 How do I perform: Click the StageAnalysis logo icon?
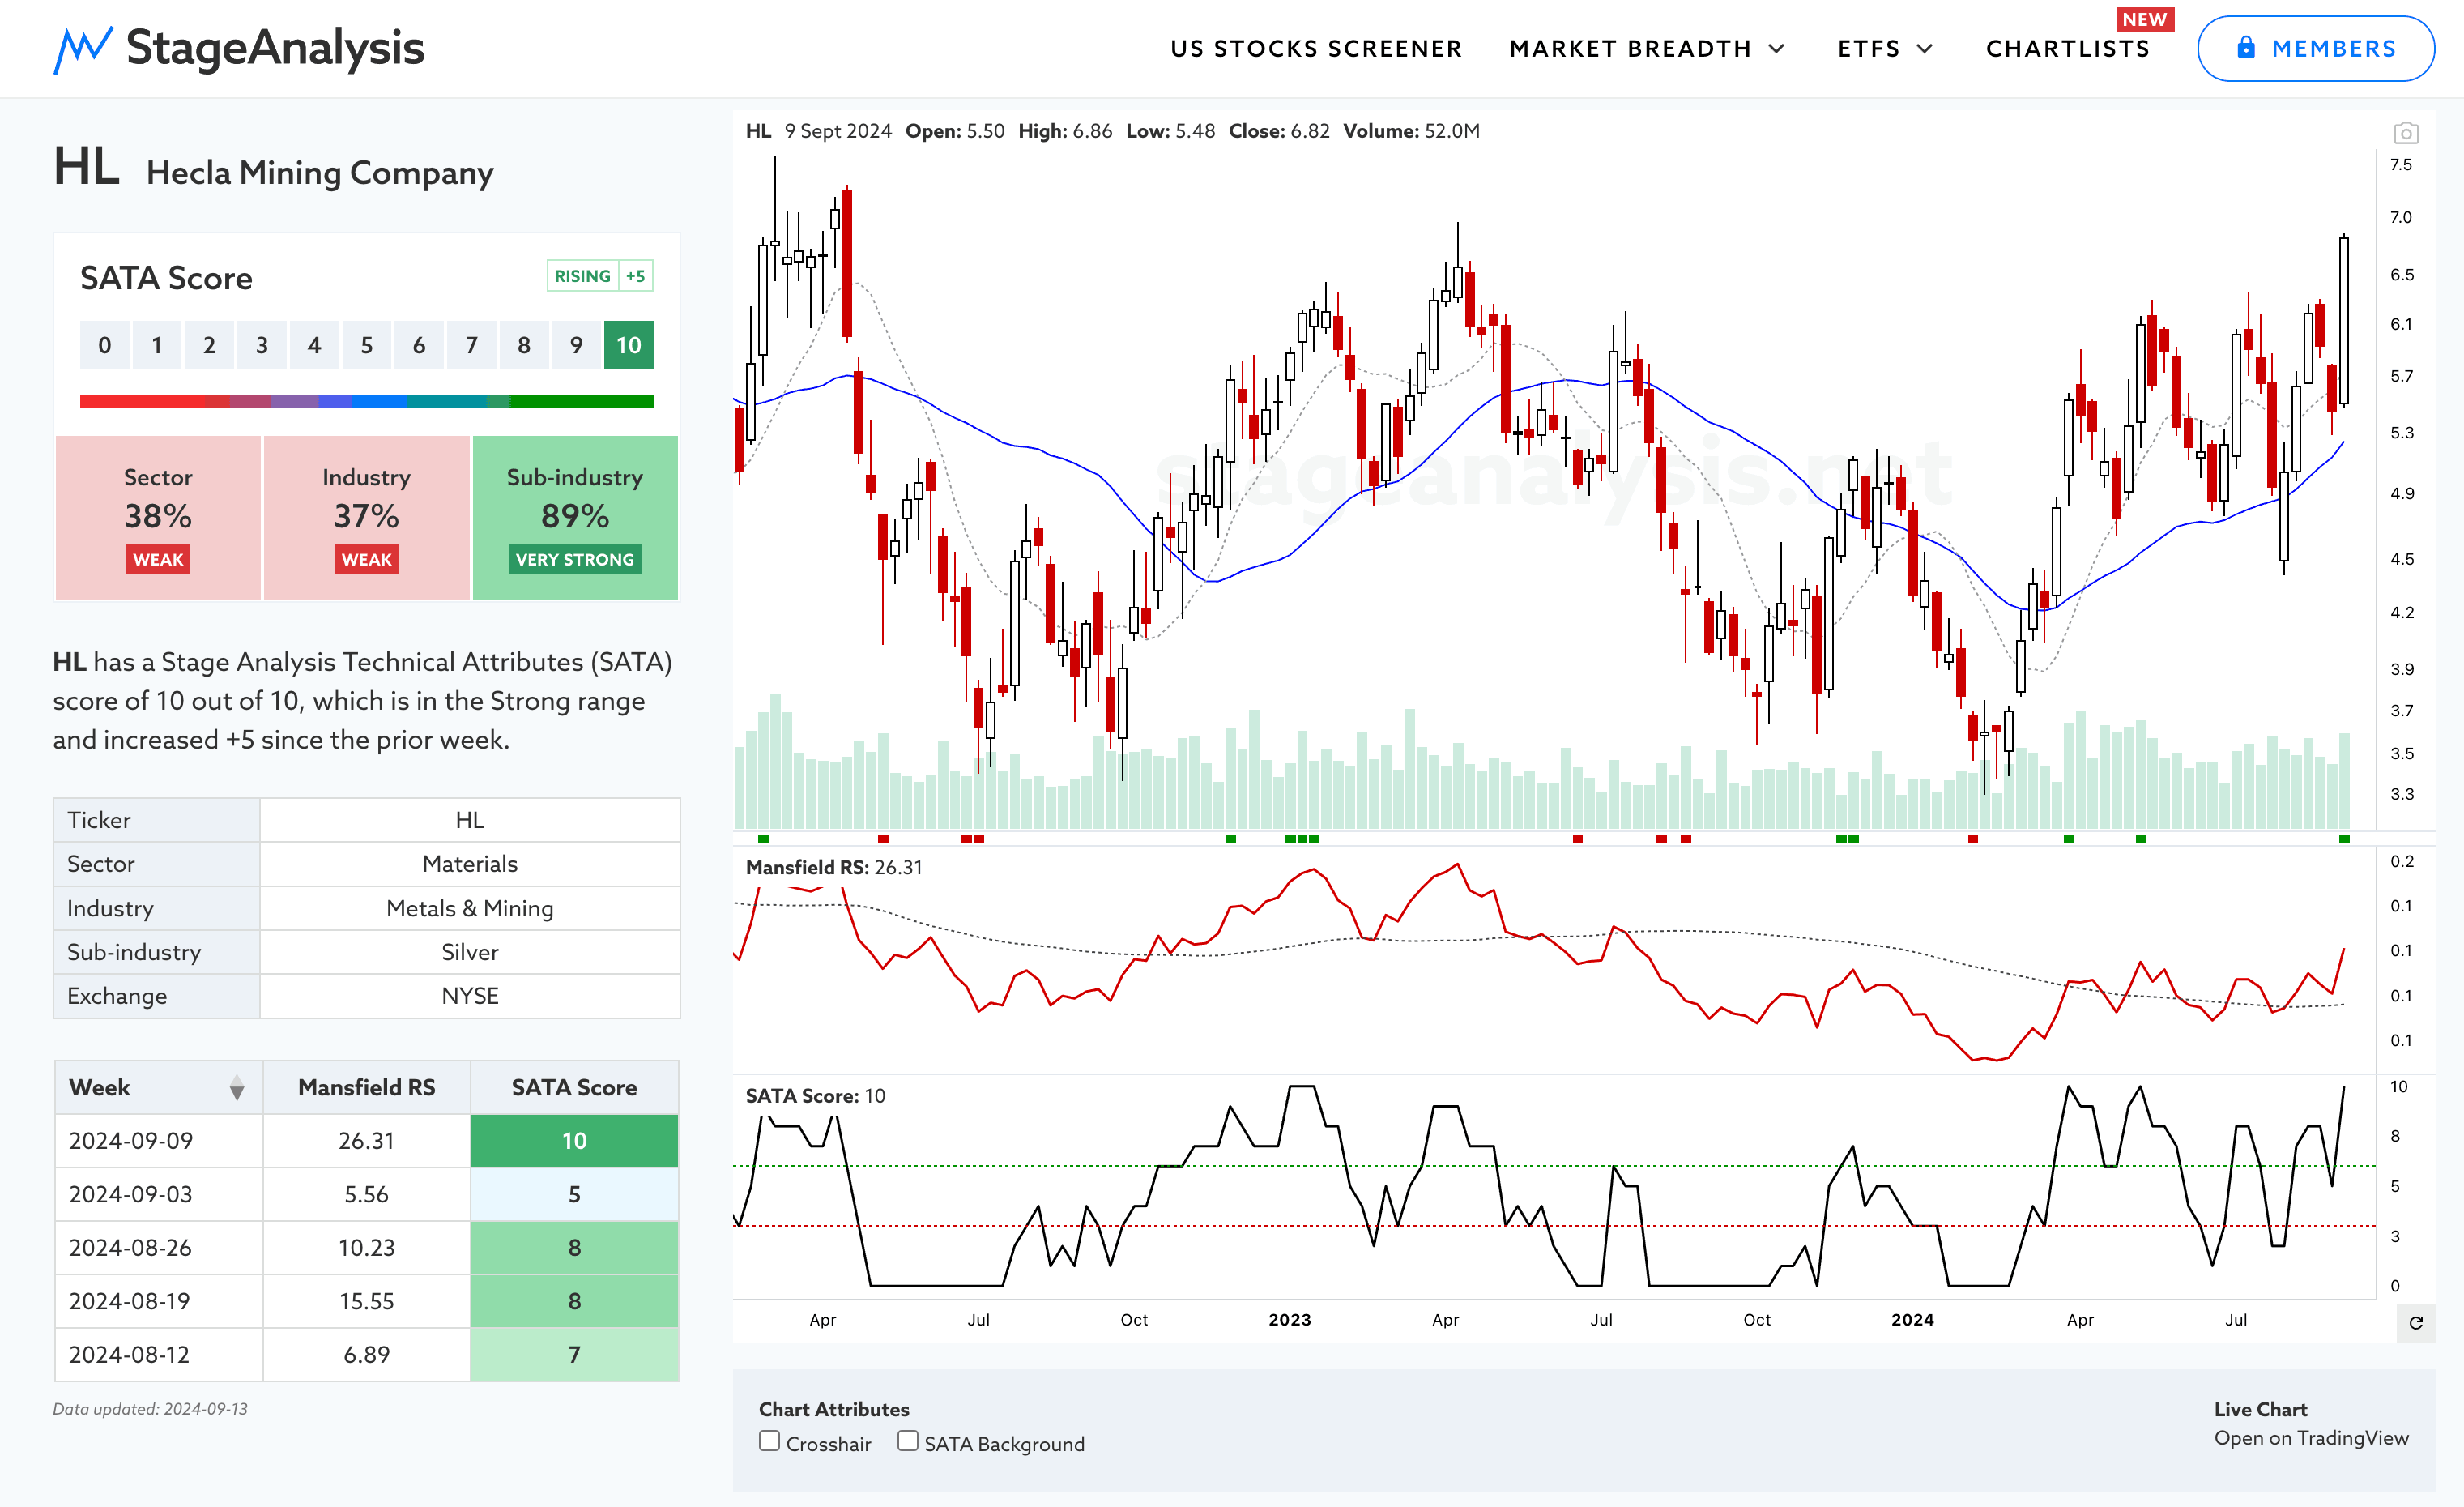82,50
